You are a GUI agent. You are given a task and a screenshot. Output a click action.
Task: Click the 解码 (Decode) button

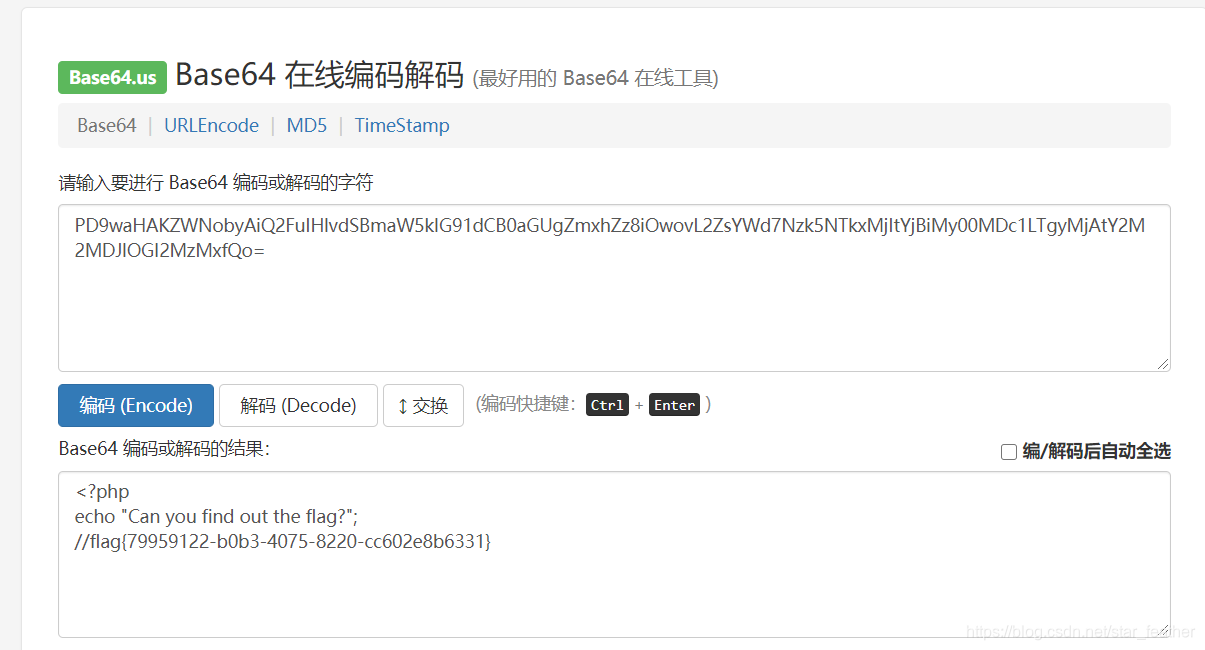tap(298, 405)
